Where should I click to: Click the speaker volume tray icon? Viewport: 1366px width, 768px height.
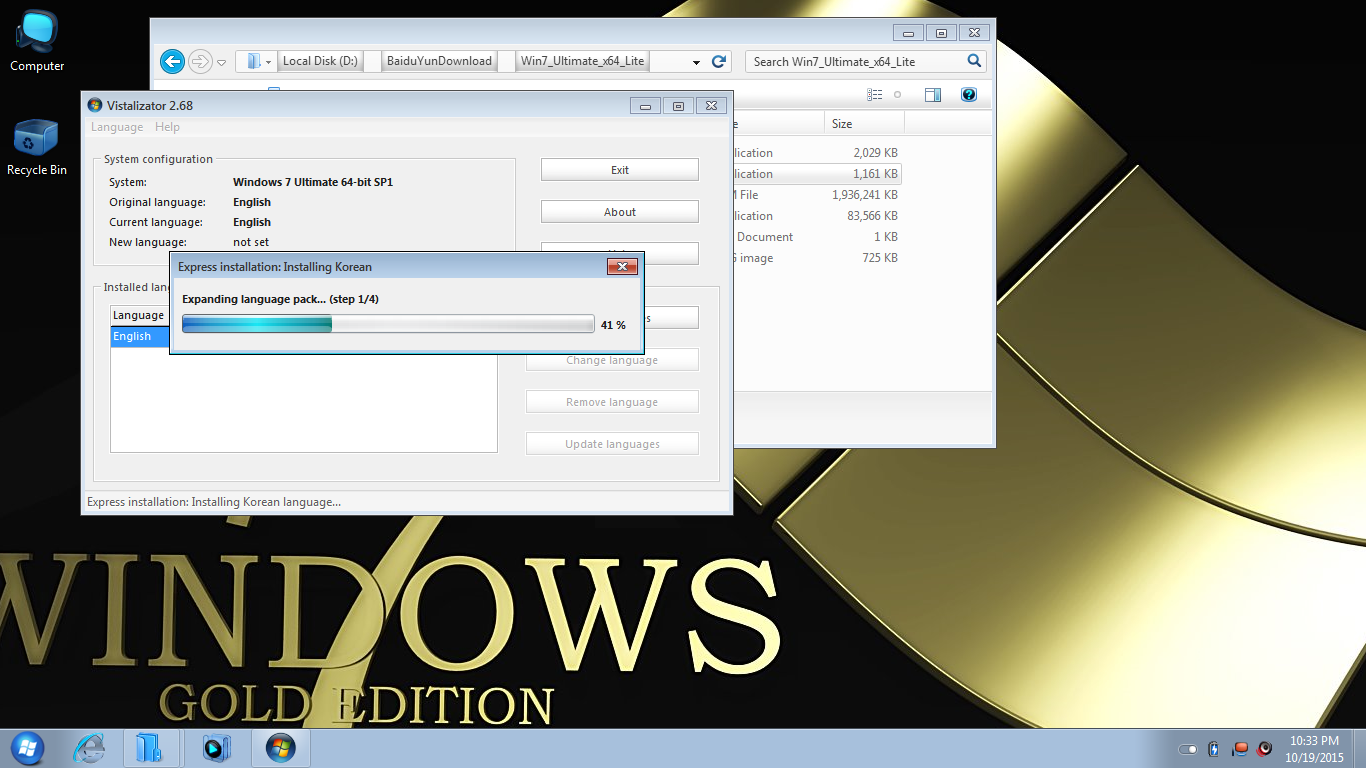[x=1265, y=748]
